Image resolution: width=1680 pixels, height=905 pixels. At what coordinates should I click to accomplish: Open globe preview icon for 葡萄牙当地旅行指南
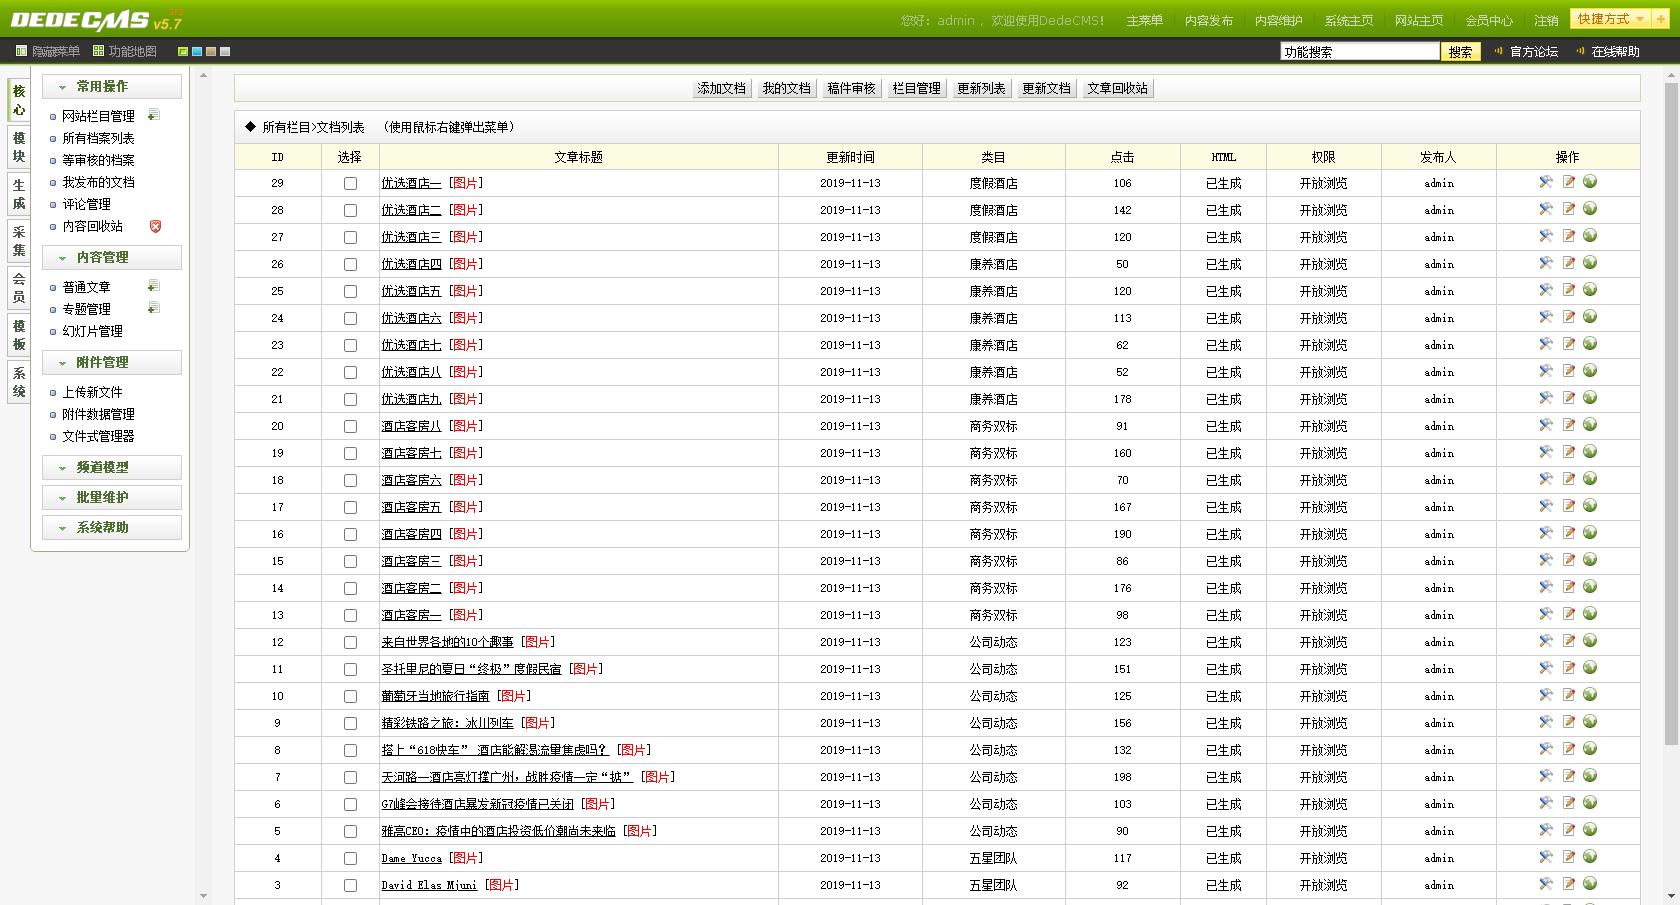click(x=1590, y=696)
